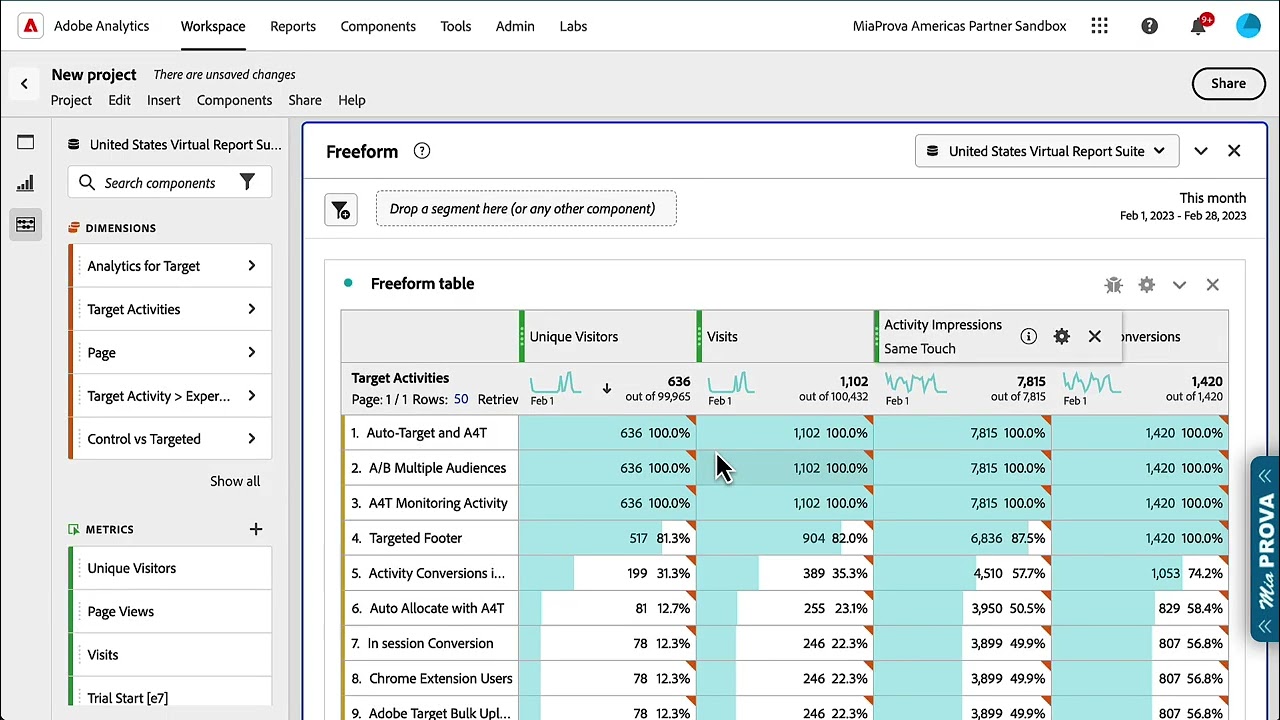This screenshot has width=1280, height=720.
Task: Open the notifications bell icon
Action: pyautogui.click(x=1198, y=26)
